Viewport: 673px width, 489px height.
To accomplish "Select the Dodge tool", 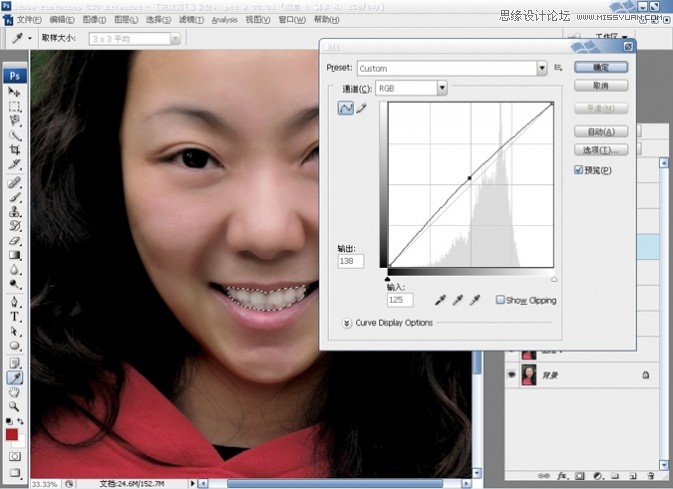I will click(x=14, y=284).
